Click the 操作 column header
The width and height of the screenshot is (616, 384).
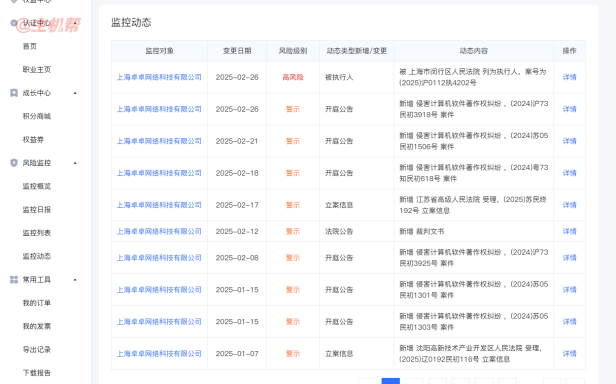pyautogui.click(x=569, y=51)
